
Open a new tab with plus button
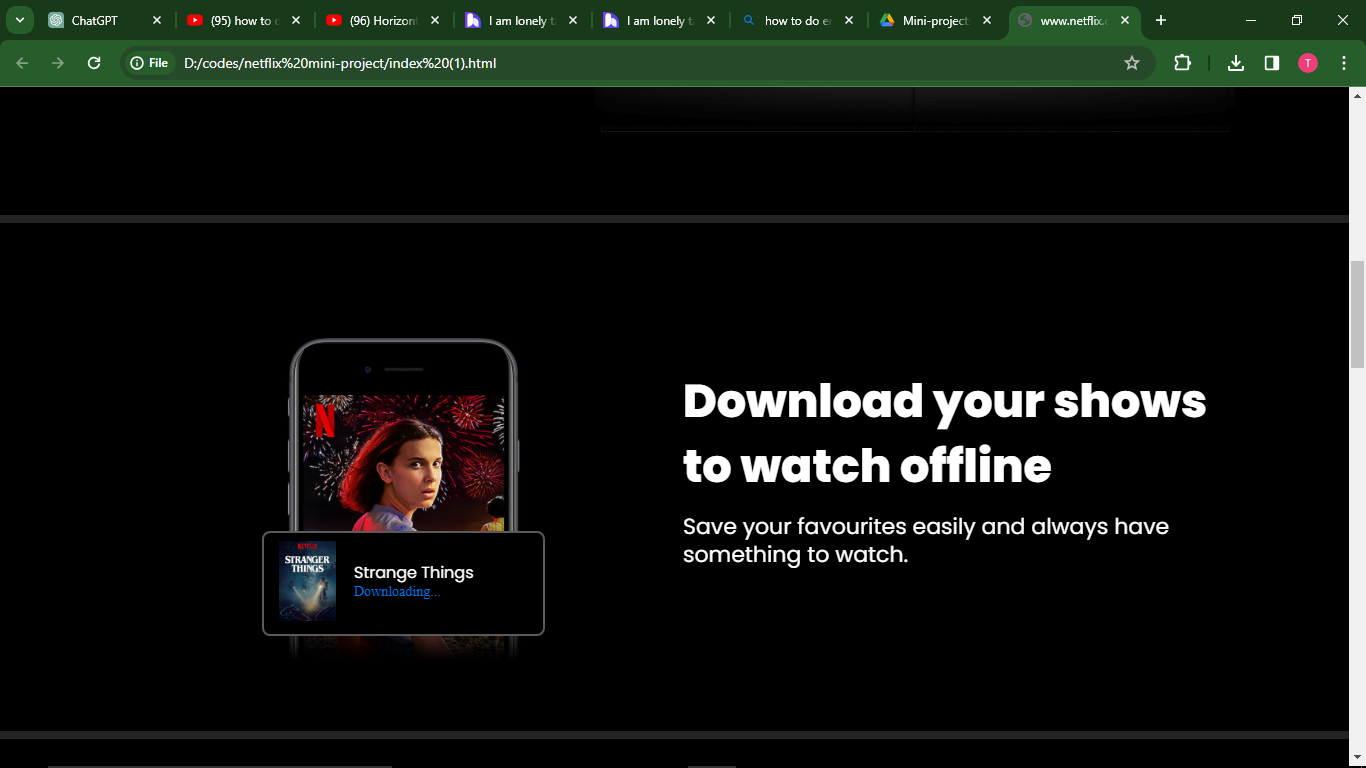(1161, 20)
